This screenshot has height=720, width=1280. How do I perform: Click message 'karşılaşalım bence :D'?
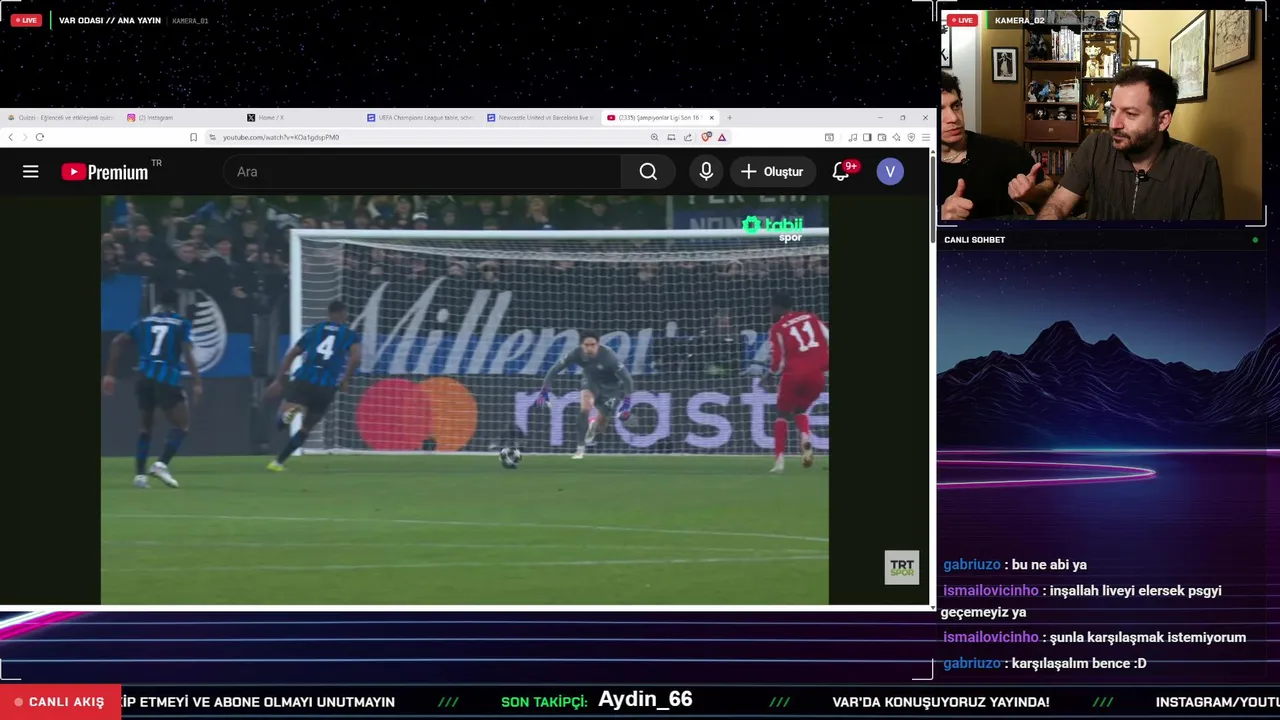pyautogui.click(x=1079, y=663)
